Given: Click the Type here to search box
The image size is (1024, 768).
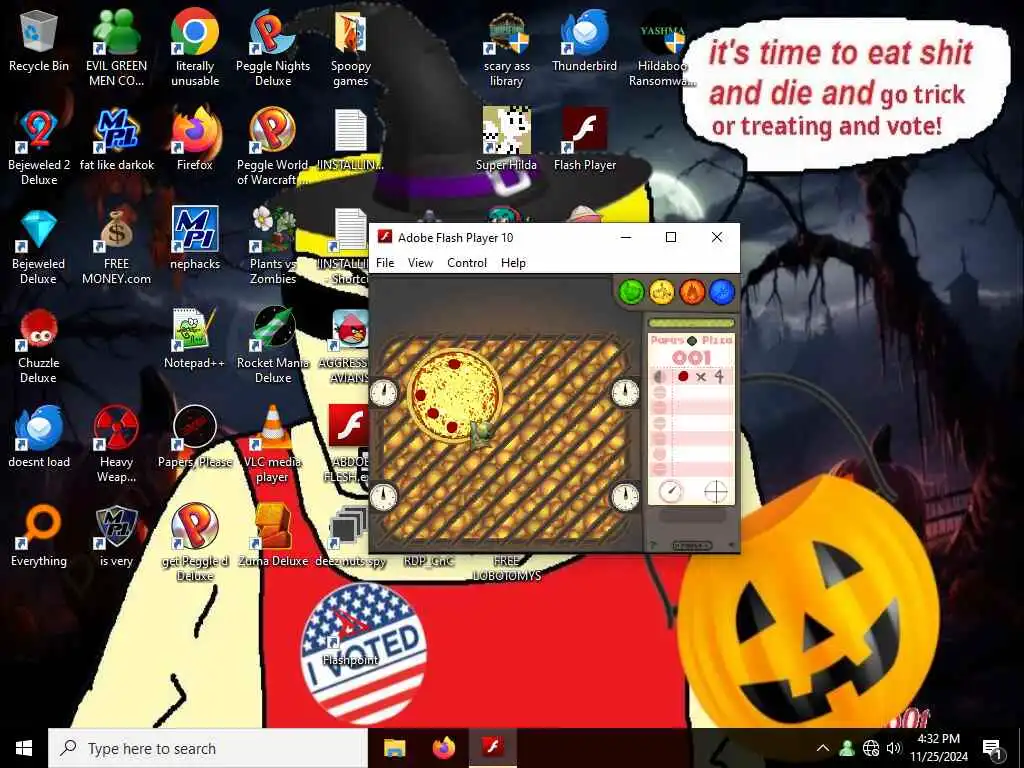Looking at the screenshot, I should [208, 748].
